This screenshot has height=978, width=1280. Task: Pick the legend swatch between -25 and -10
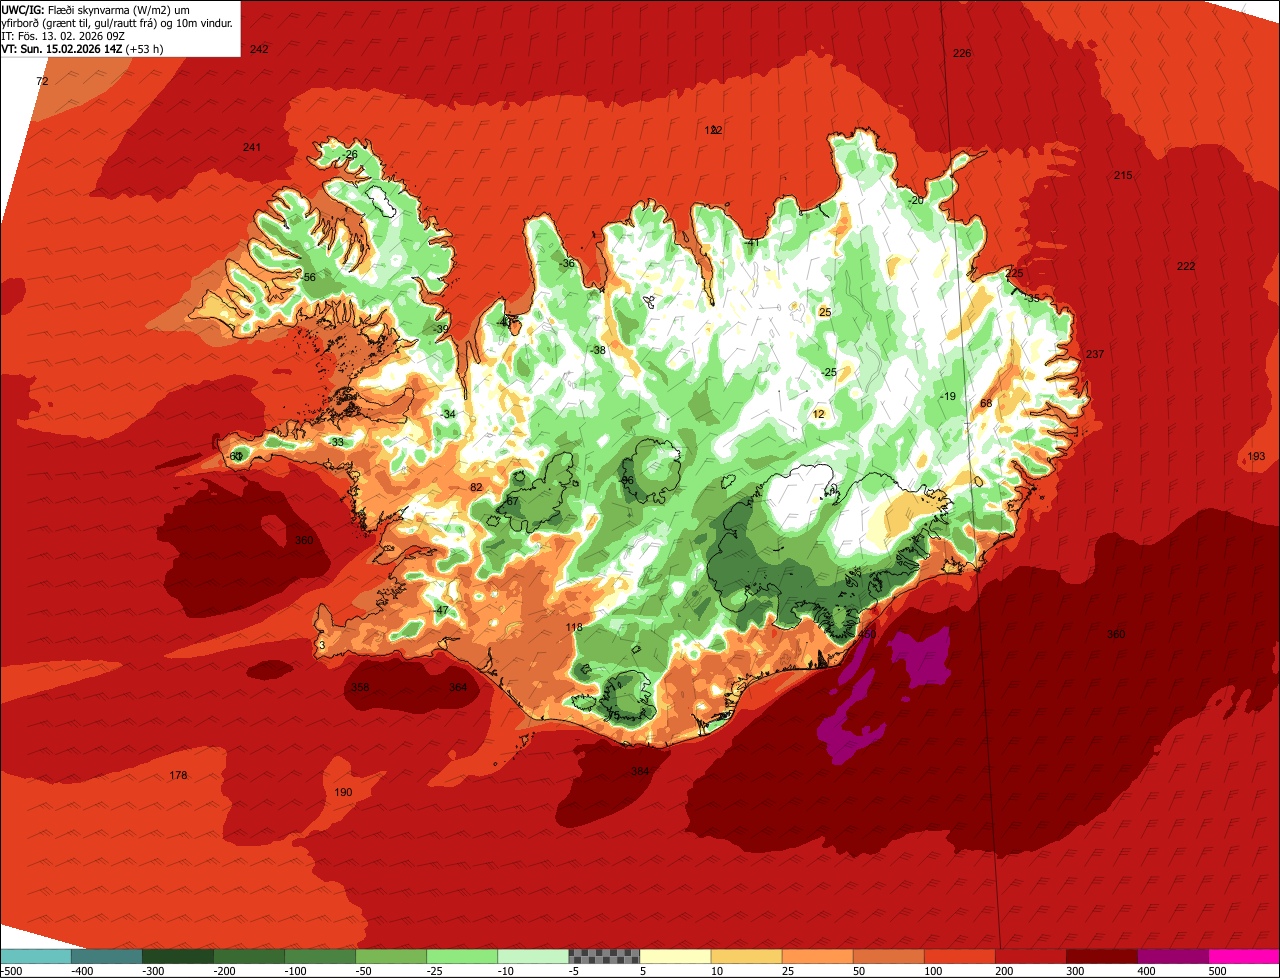point(462,955)
